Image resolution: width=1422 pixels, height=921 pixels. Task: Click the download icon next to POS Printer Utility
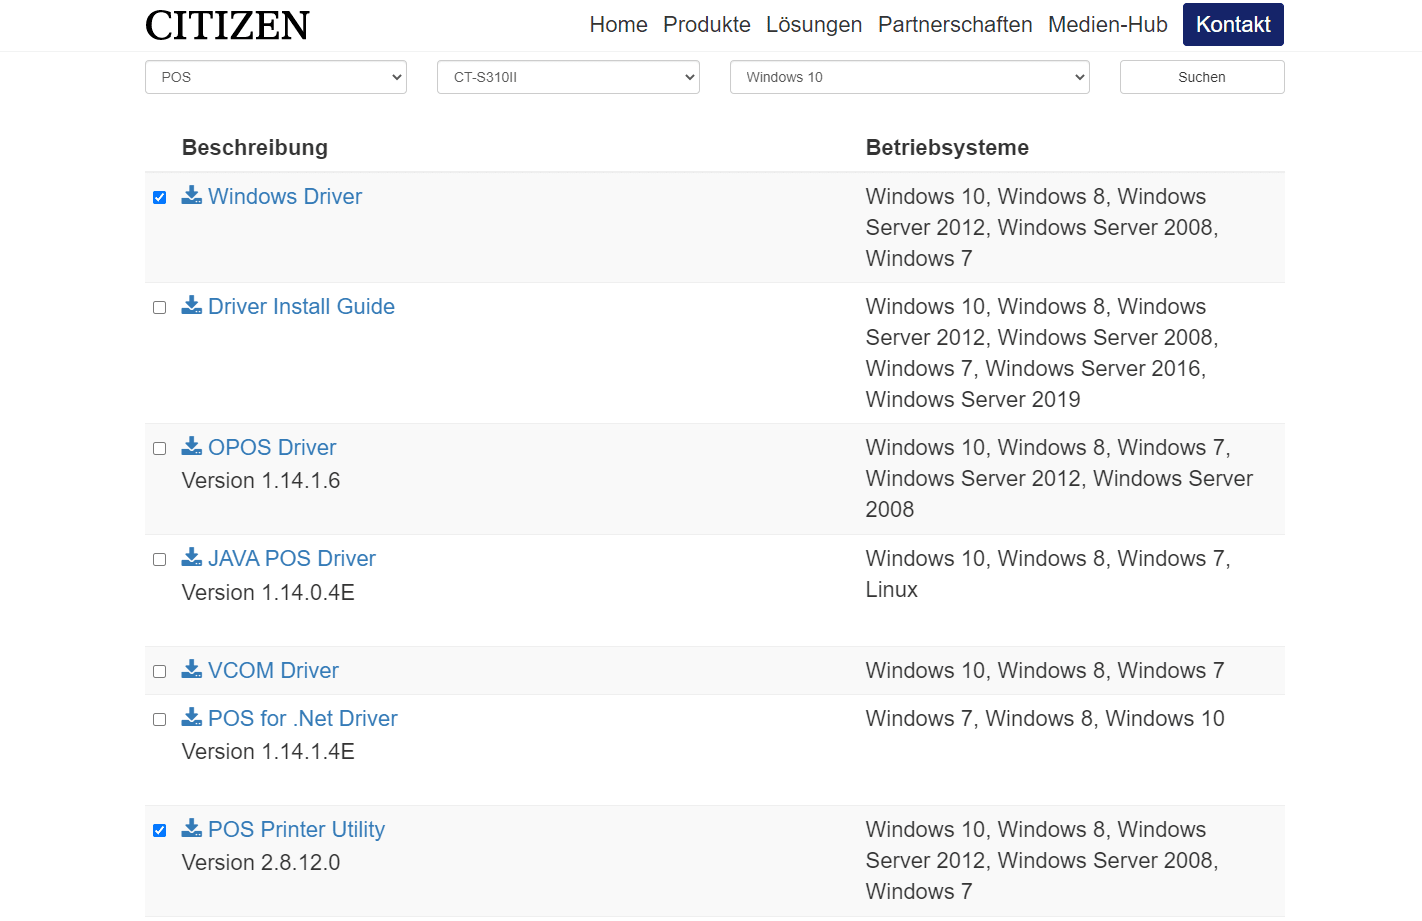point(192,828)
